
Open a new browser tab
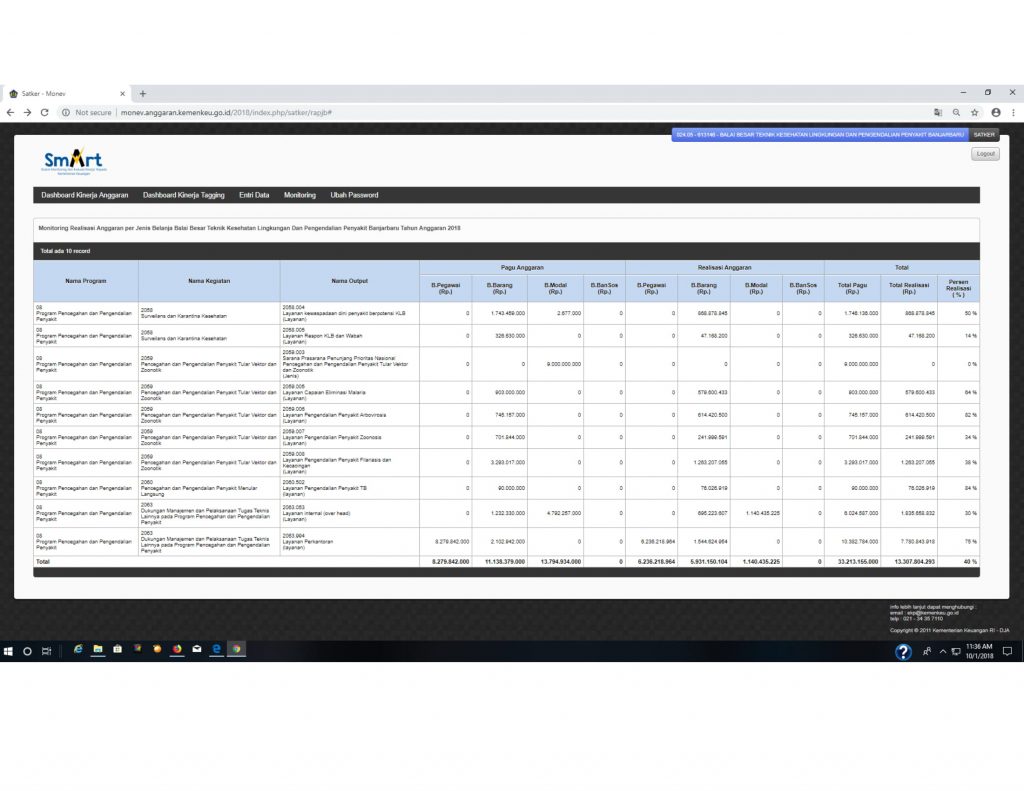point(143,93)
